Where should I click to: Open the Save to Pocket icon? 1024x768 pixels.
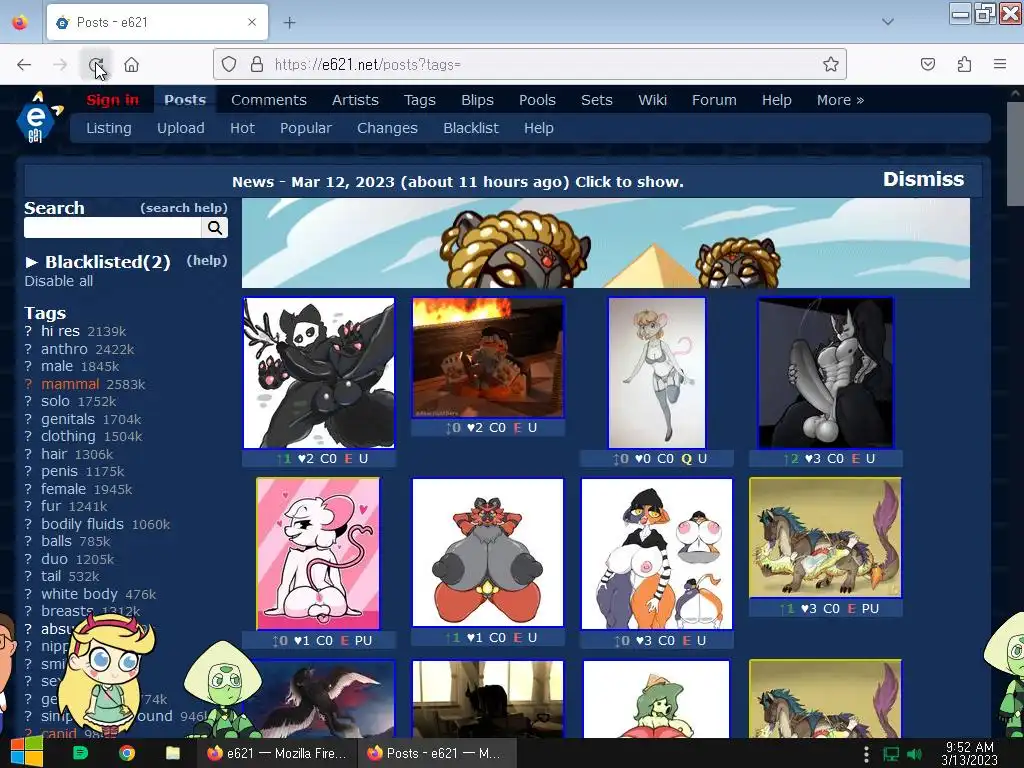pyautogui.click(x=928, y=64)
